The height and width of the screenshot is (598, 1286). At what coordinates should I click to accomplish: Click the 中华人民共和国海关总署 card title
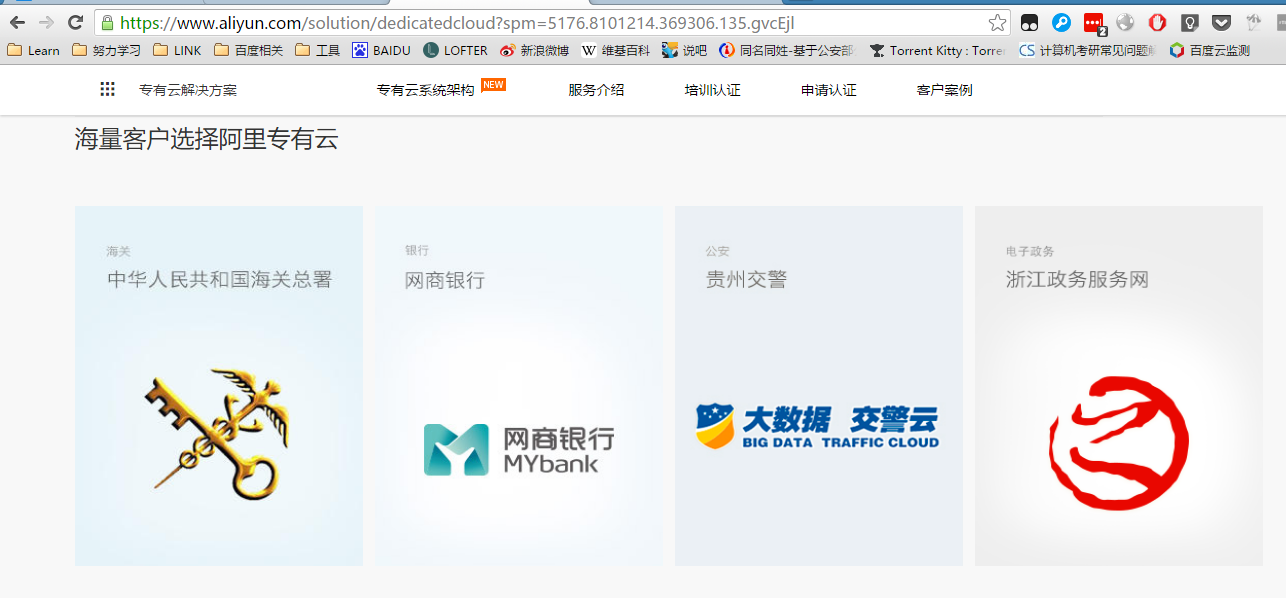(219, 280)
